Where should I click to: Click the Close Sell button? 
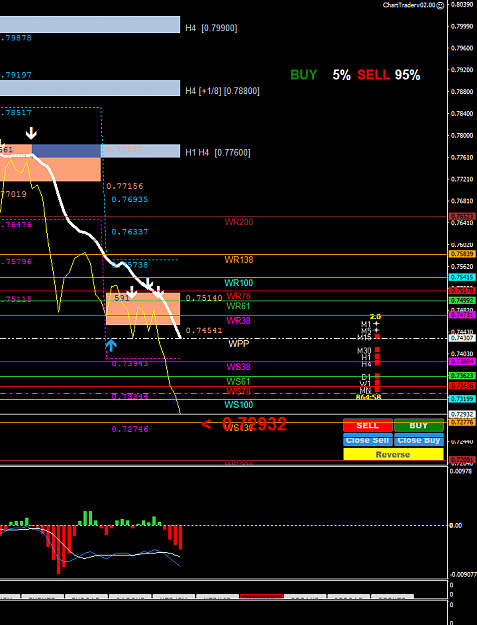click(367, 440)
